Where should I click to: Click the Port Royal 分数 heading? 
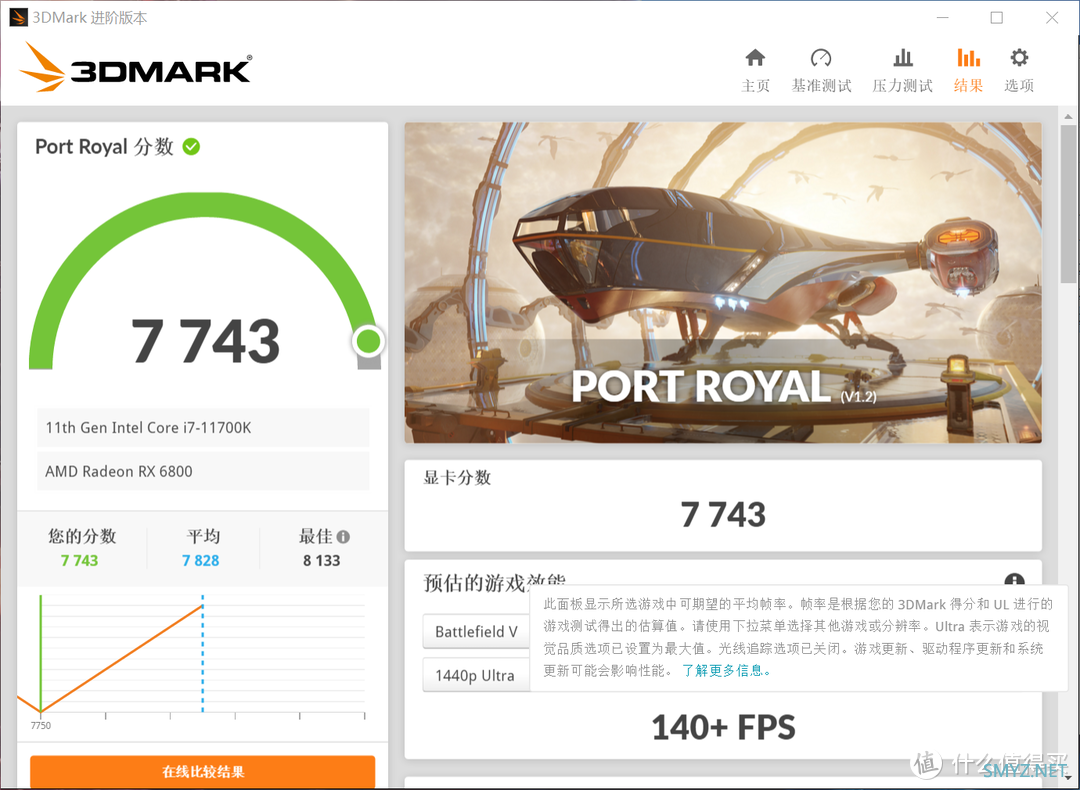[104, 147]
